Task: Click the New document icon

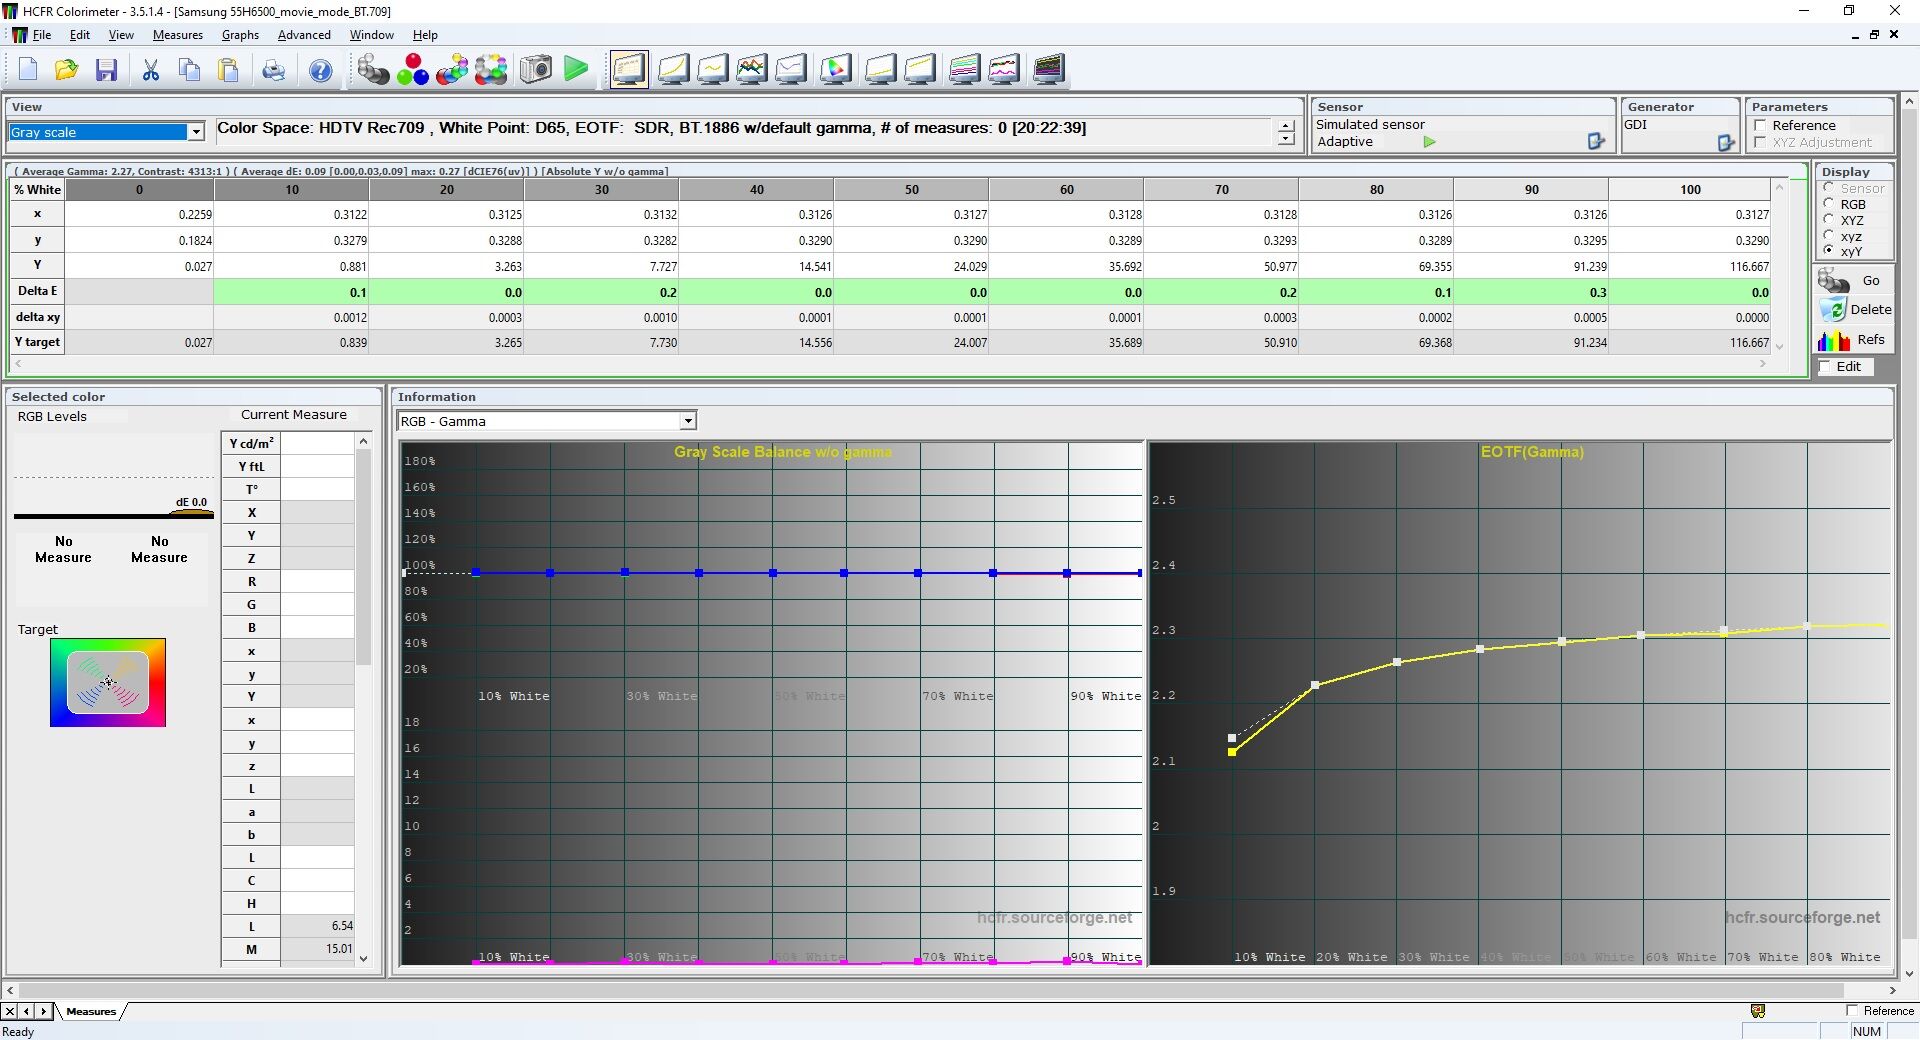Action: point(28,69)
